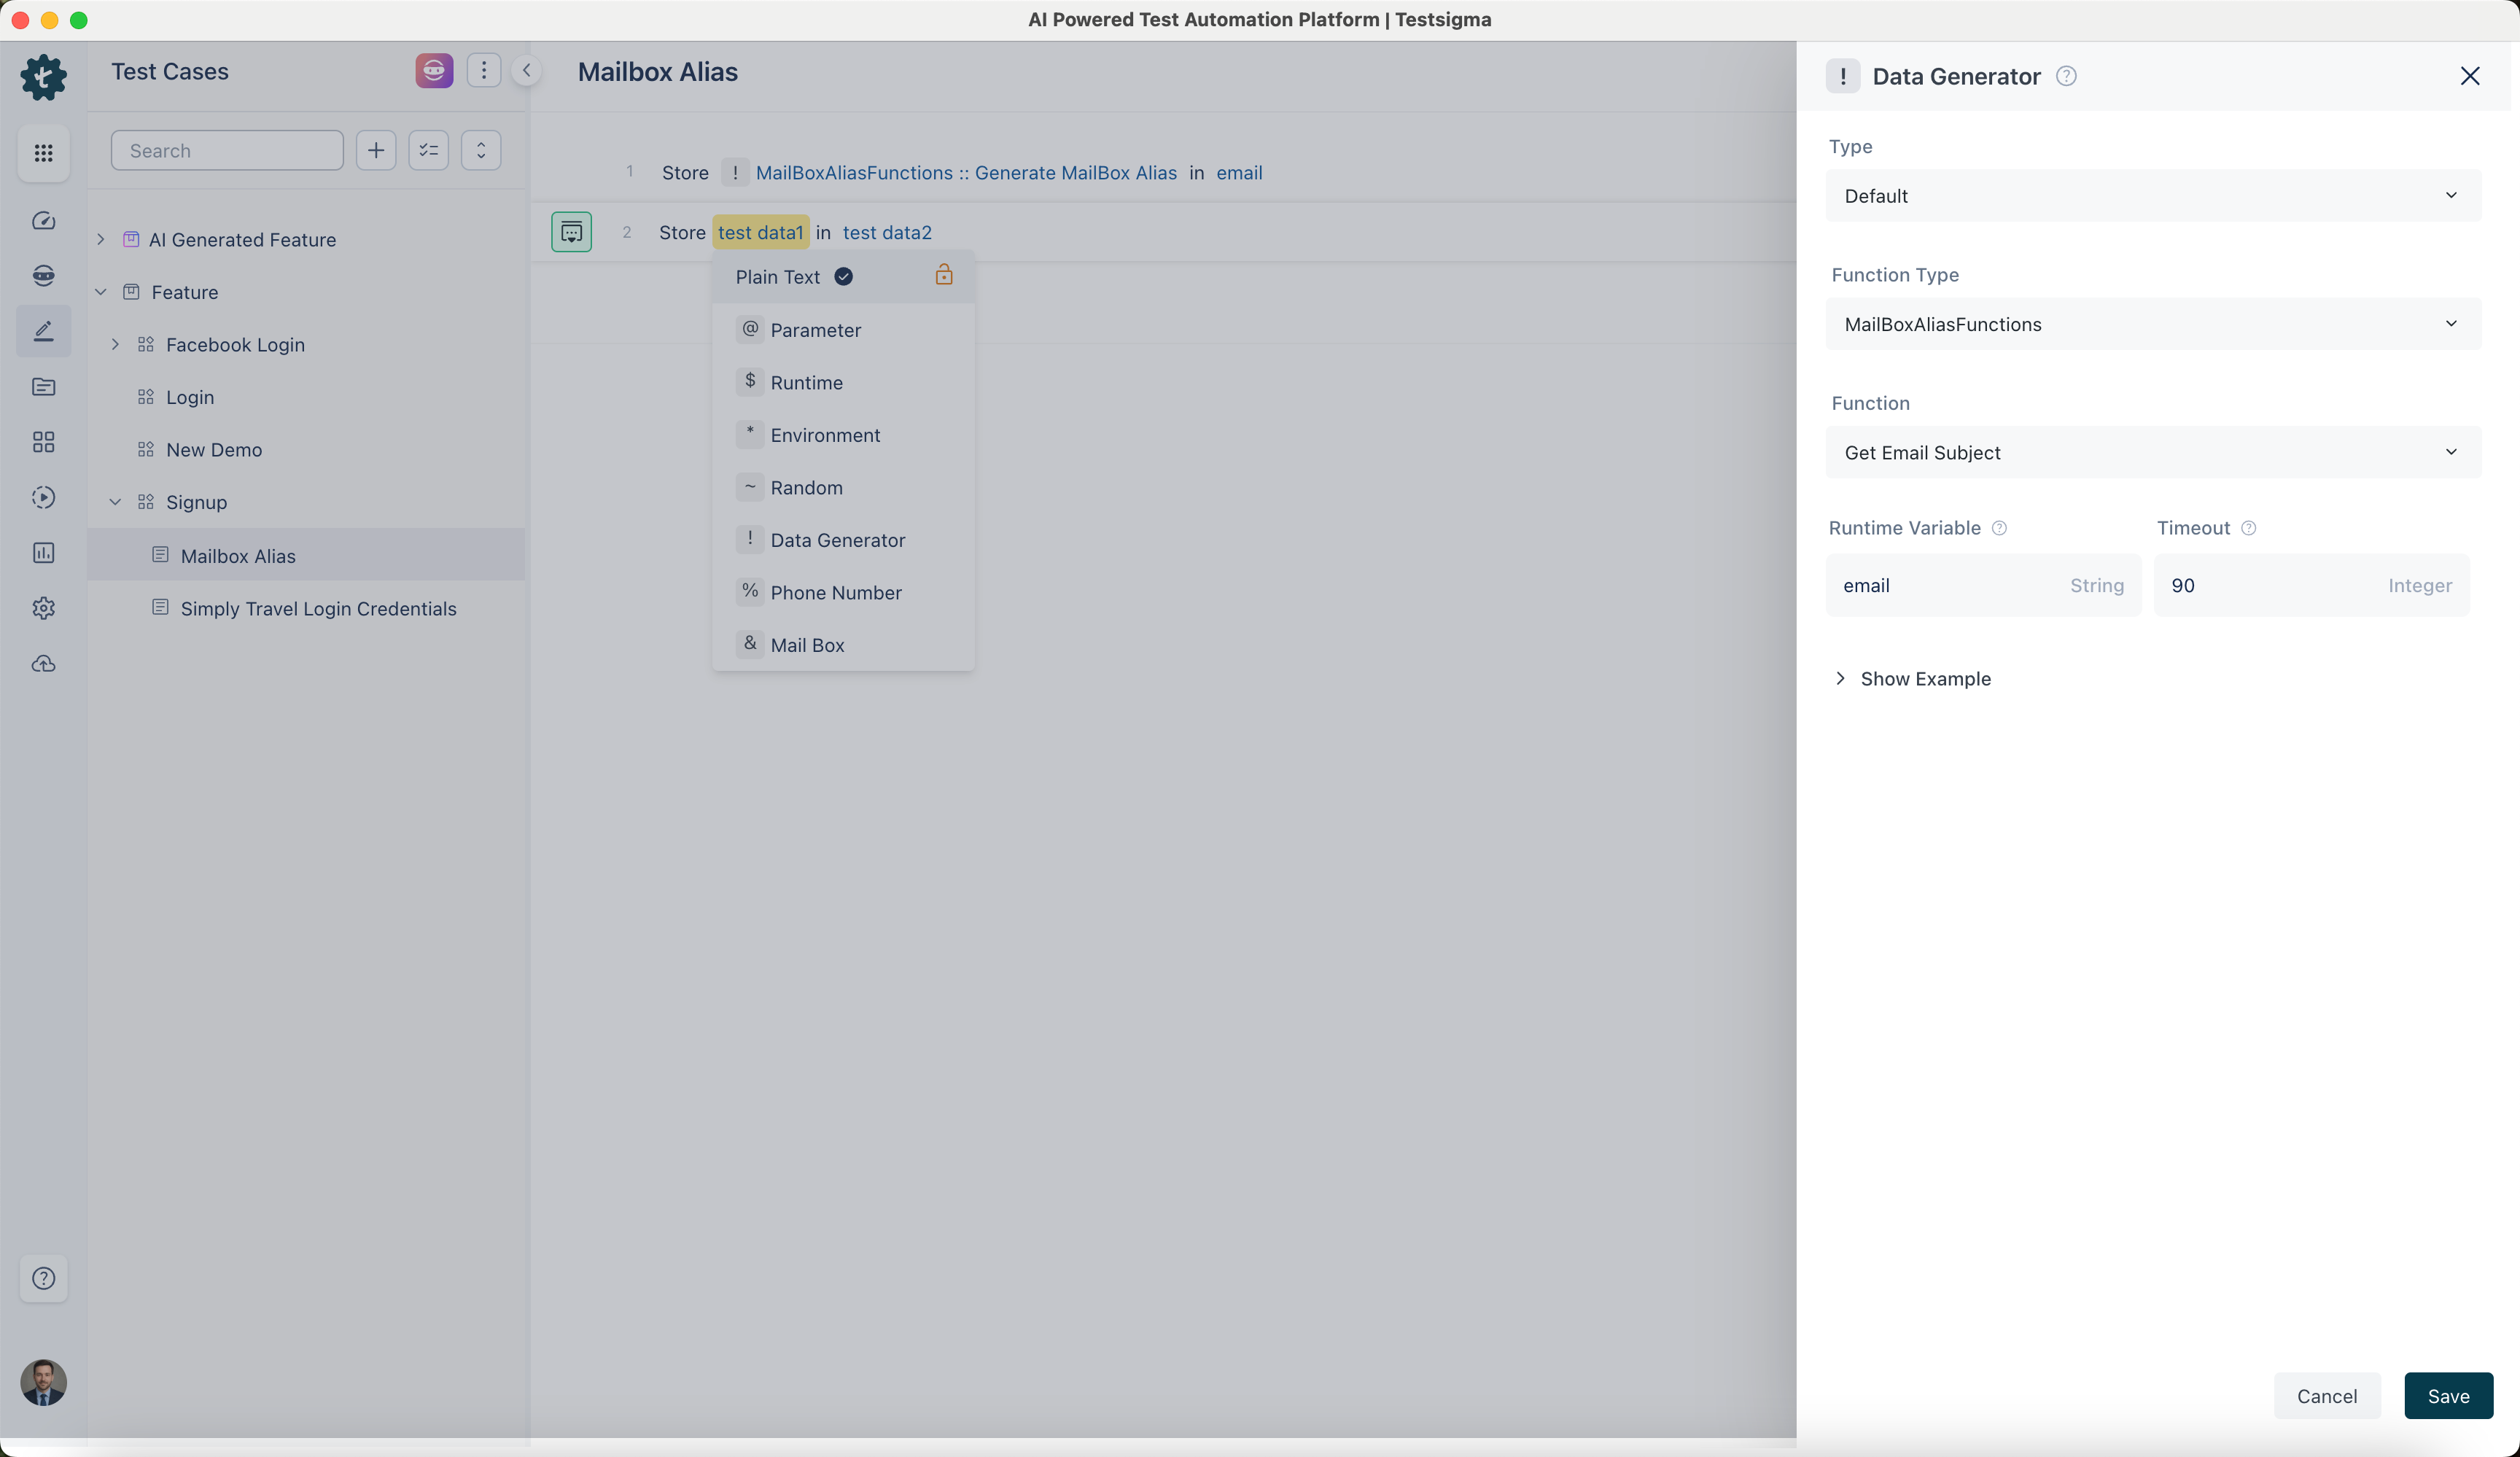Click the Cancel button

pos(2327,1396)
